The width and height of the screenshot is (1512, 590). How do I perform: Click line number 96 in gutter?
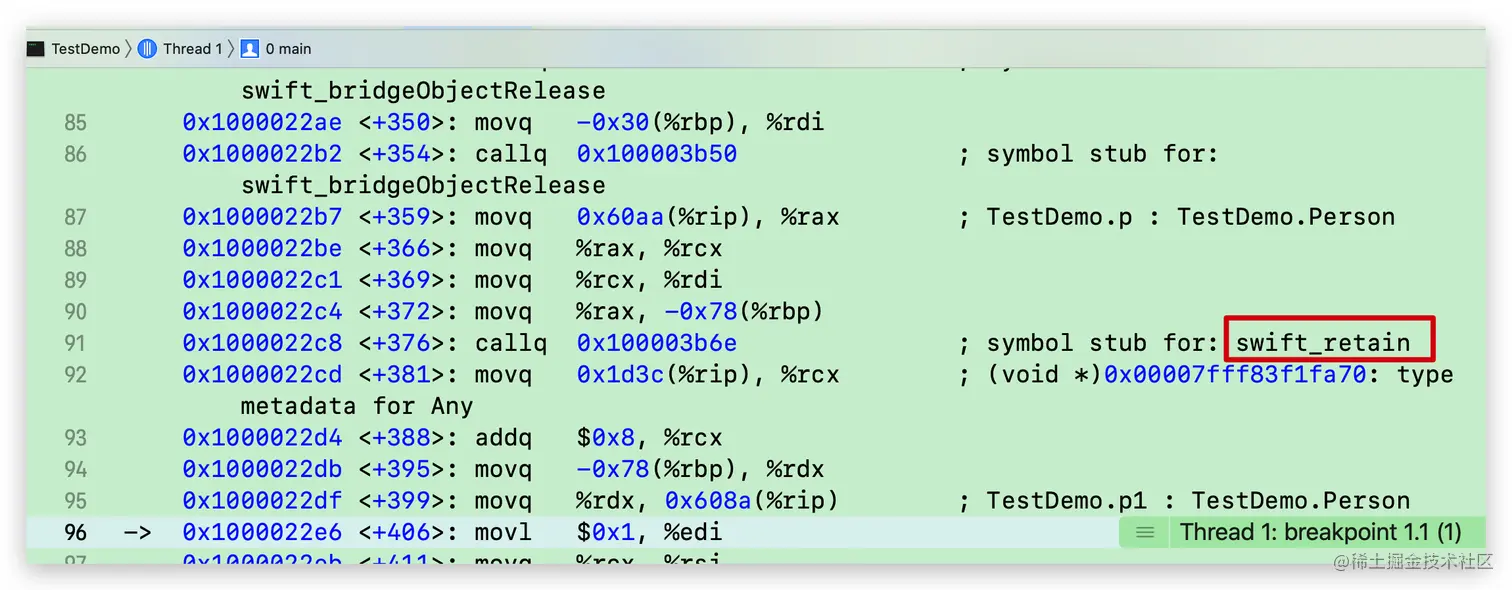point(75,532)
